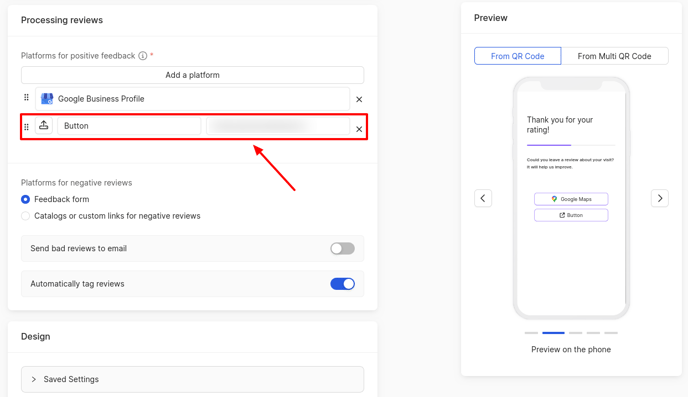Click the Add a platform button
This screenshot has width=688, height=397.
point(193,75)
